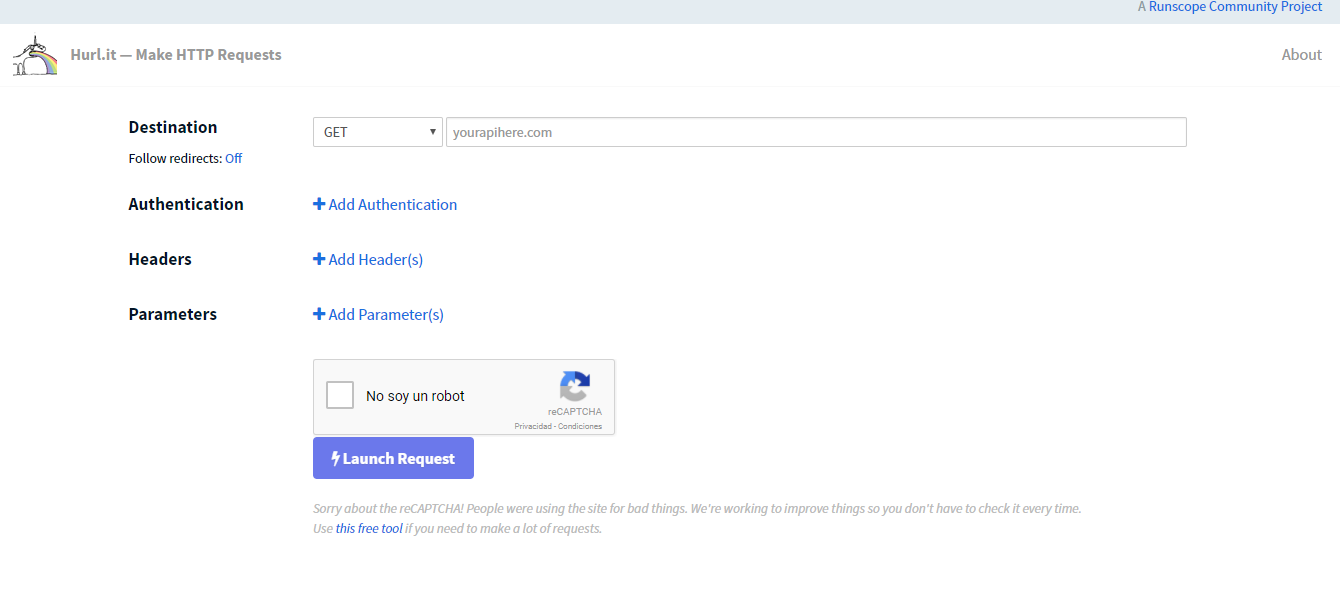Click the reCAPTCHA Condiciones link
1340x606 pixels.
click(x=580, y=426)
